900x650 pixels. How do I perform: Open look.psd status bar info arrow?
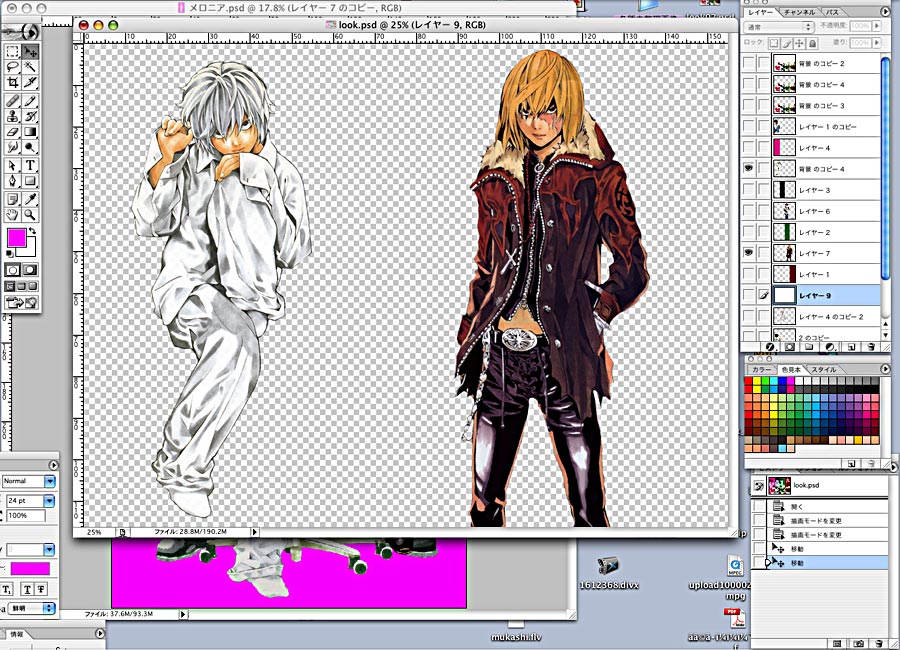click(254, 532)
